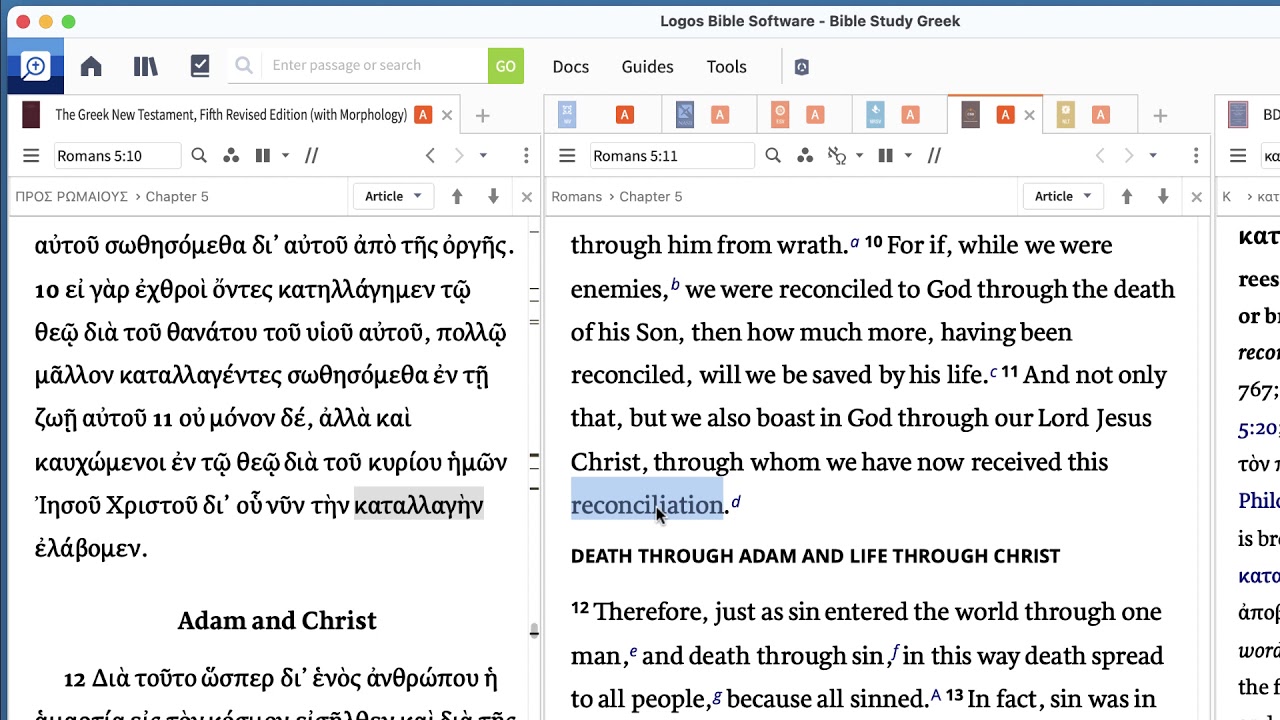Close the active dark-brown Bible tab
This screenshot has width=1280, height=720.
pos(1029,116)
